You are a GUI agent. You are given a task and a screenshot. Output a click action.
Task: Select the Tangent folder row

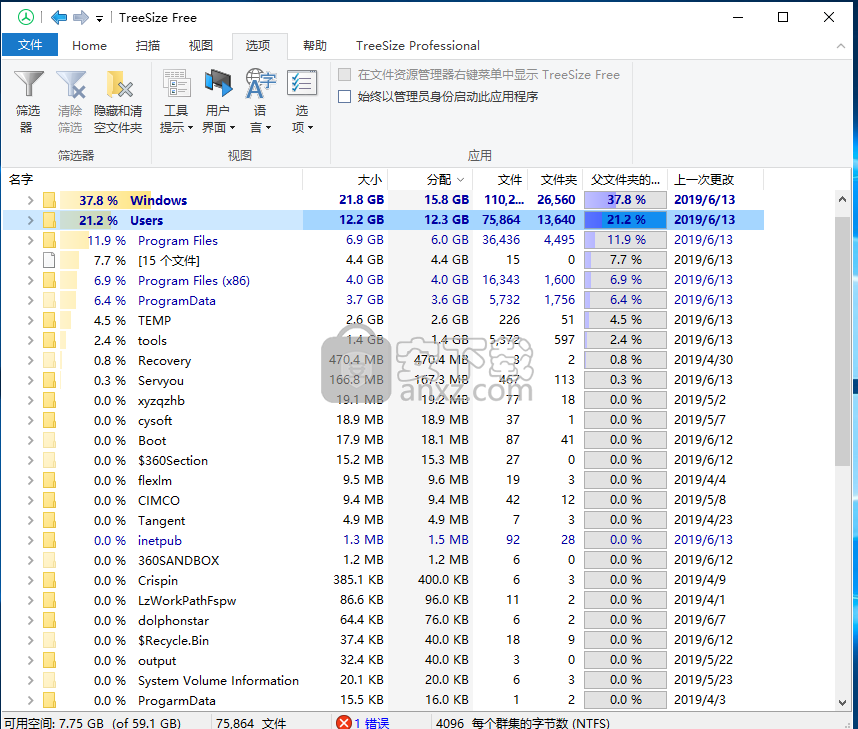pos(383,520)
